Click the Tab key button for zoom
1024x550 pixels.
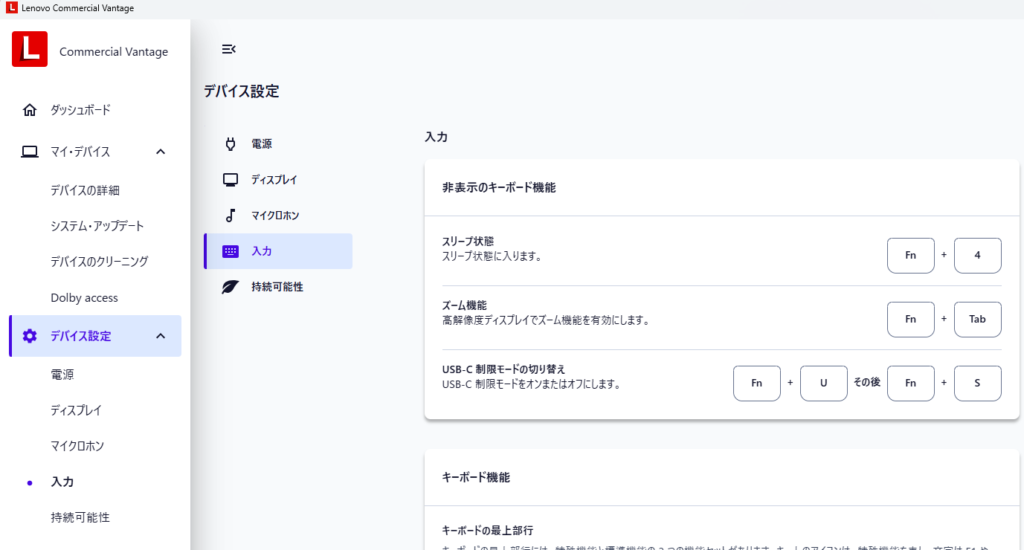coord(977,319)
